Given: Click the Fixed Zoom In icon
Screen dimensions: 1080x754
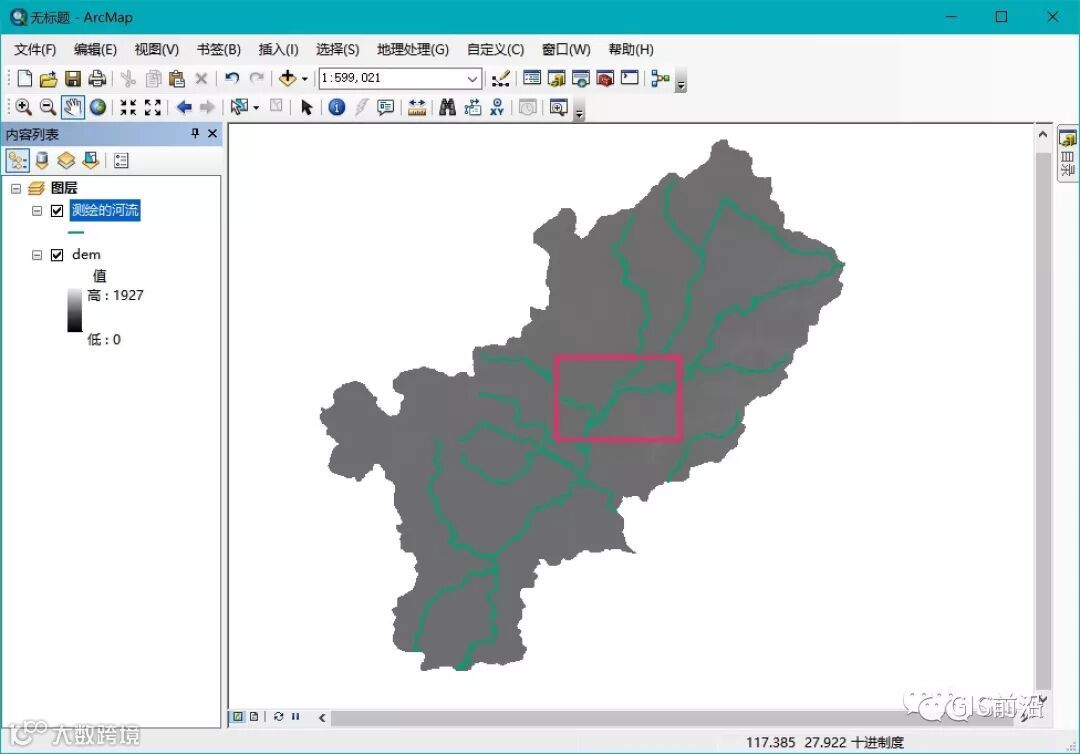Looking at the screenshot, I should (x=128, y=107).
